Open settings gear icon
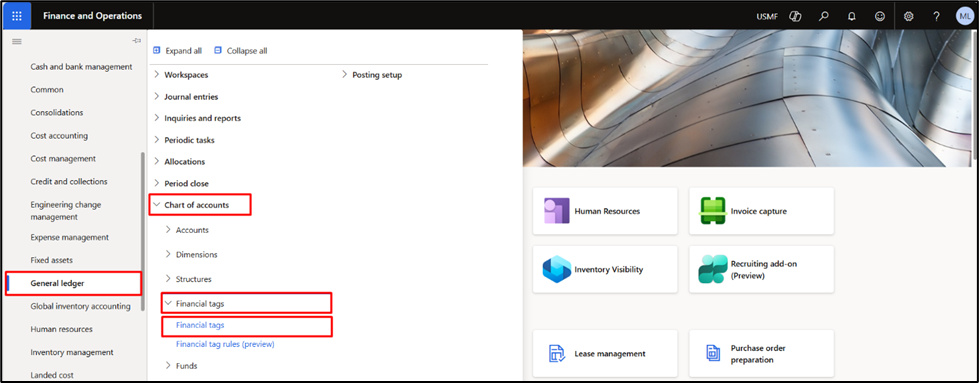This screenshot has width=979, height=383. (908, 17)
